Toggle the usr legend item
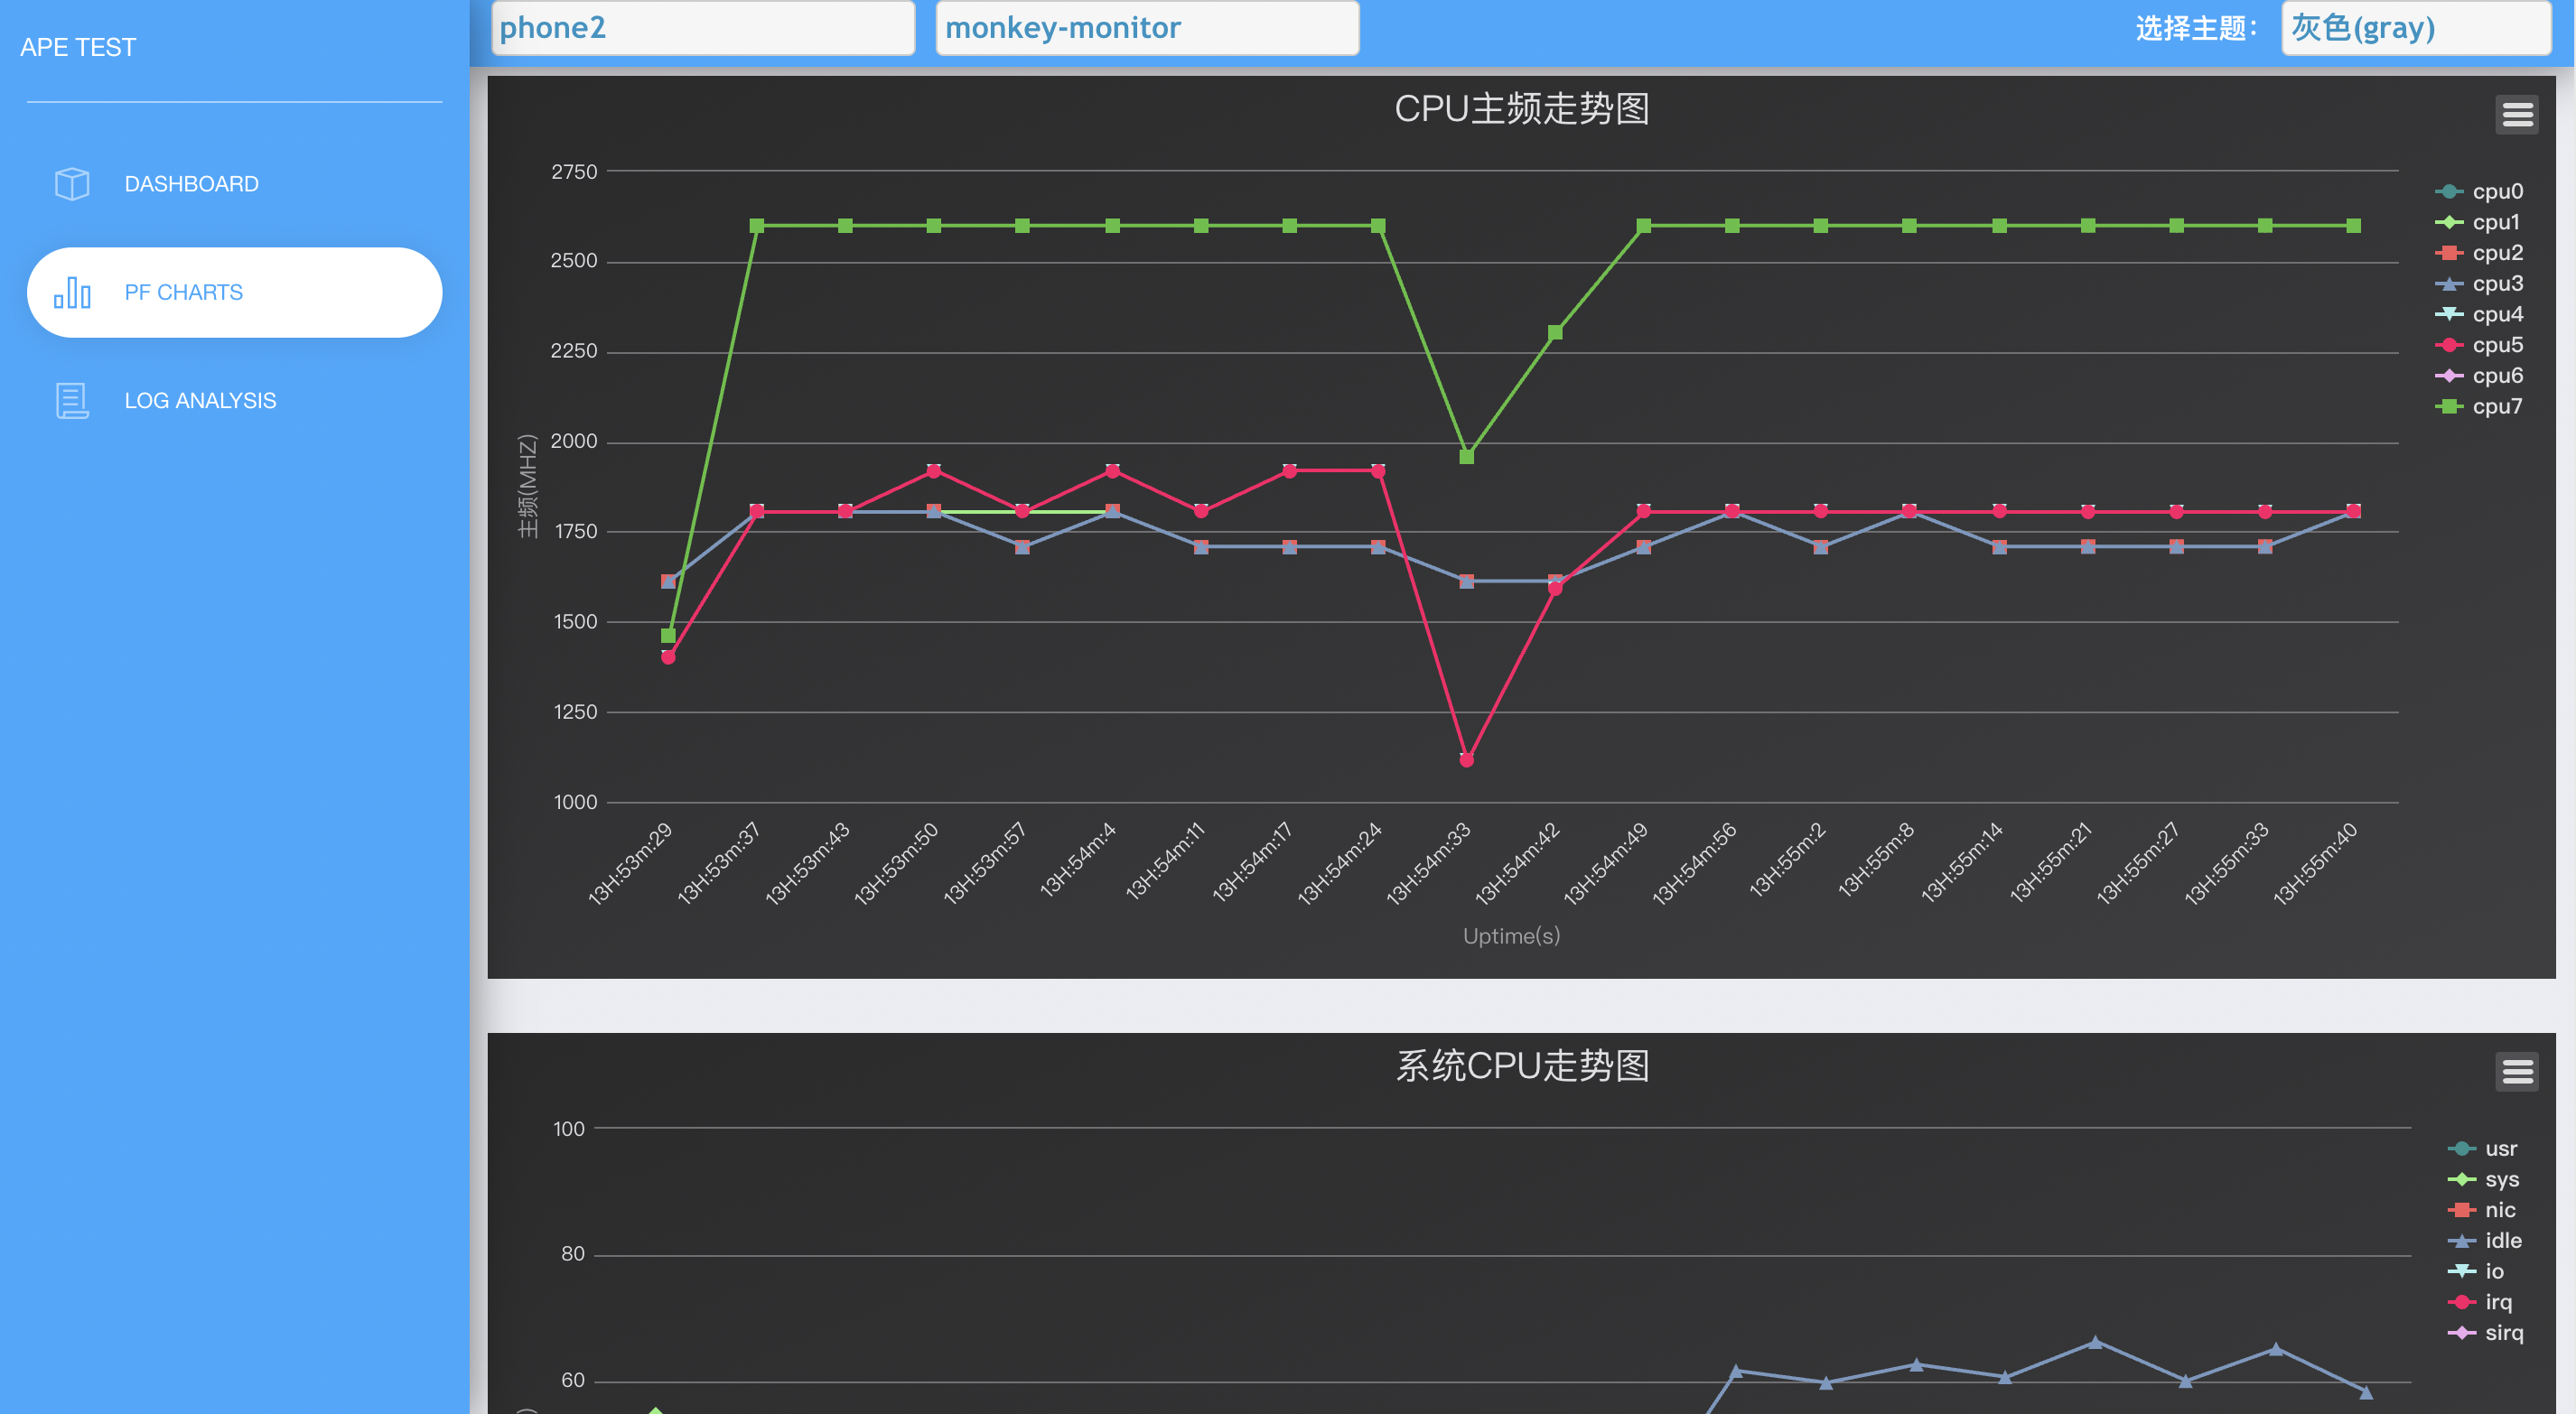Image resolution: width=2576 pixels, height=1414 pixels. click(2500, 1149)
